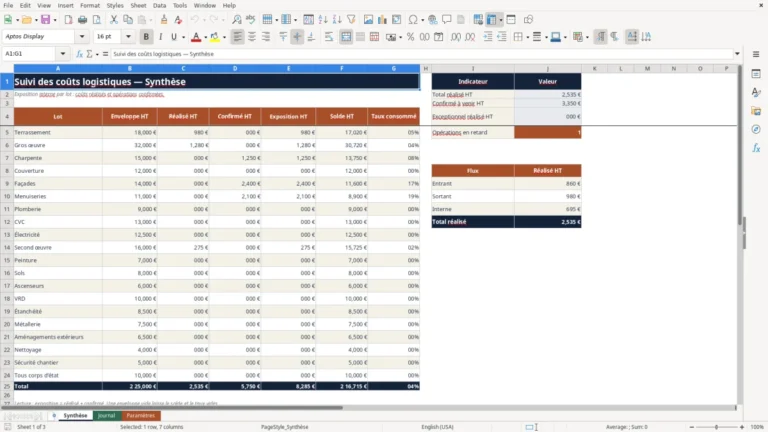768x432 pixels.
Task: Open the sidebar Navigator compass icon
Action: (756, 129)
